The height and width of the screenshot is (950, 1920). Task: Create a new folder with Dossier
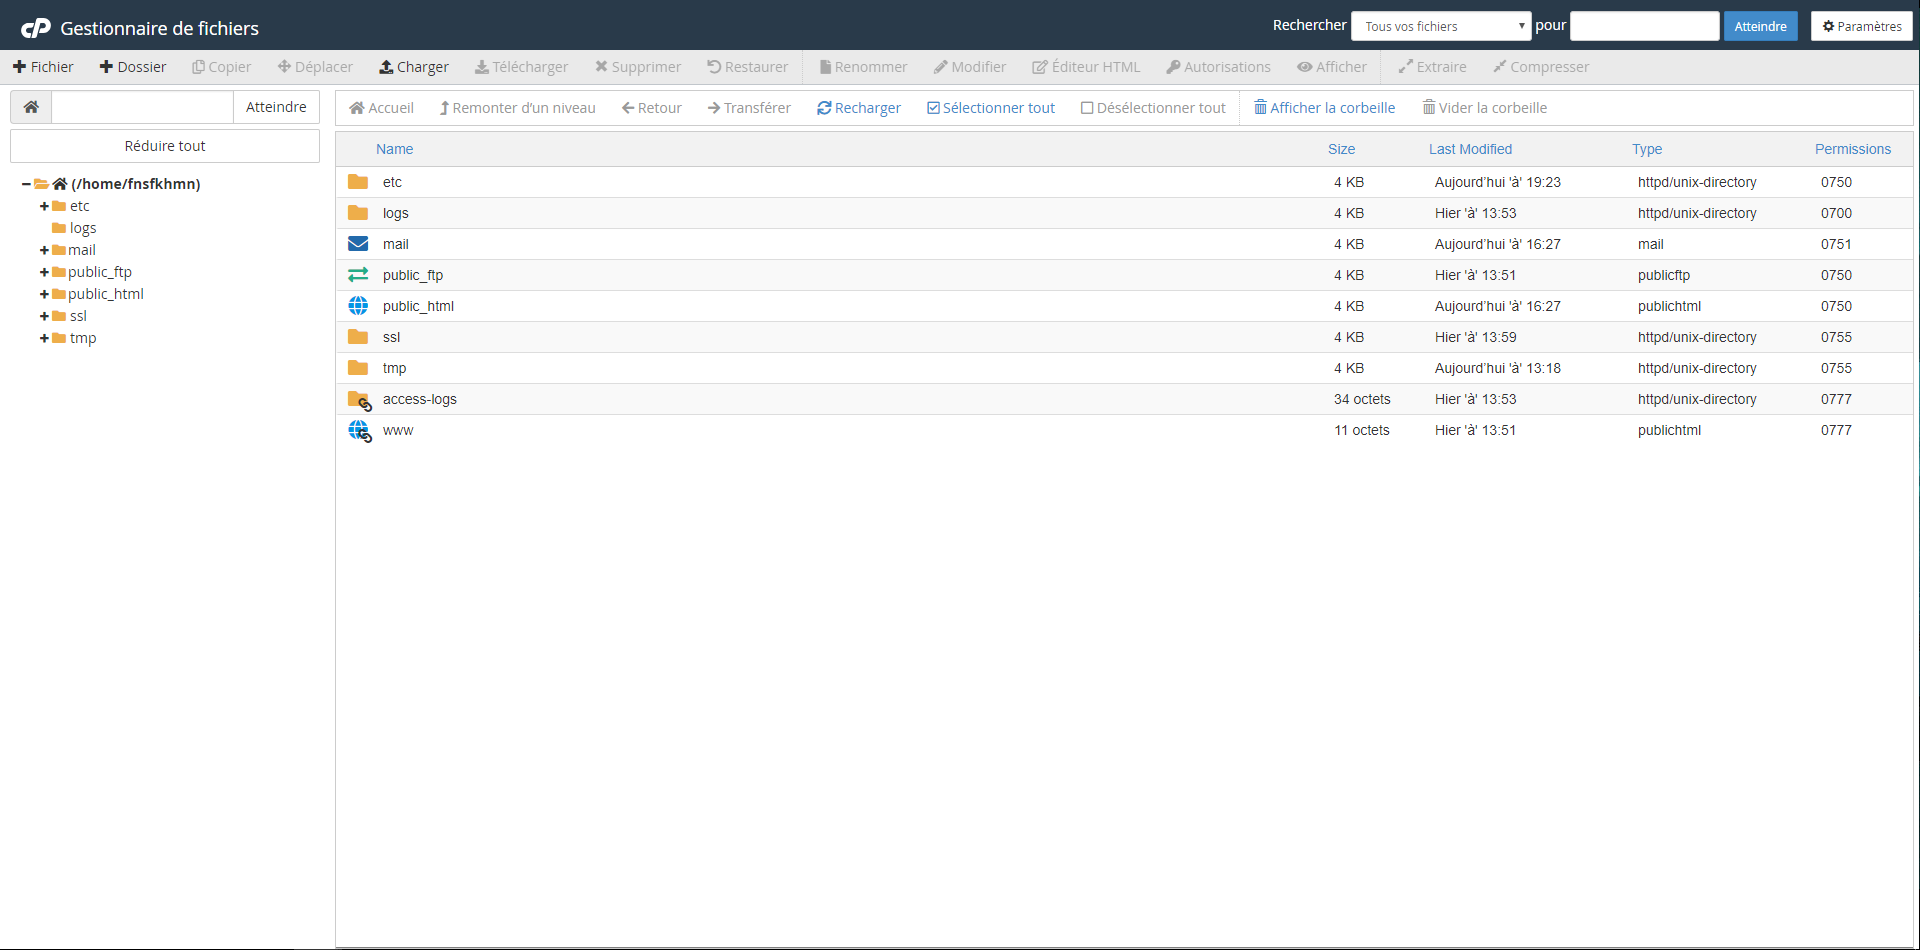[x=133, y=67]
